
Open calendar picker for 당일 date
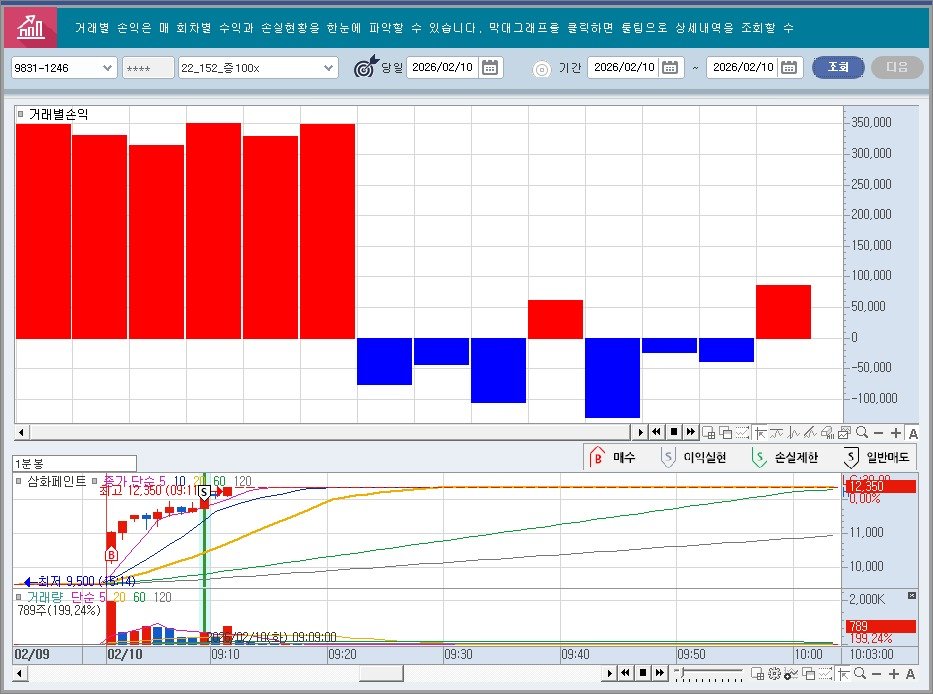point(490,68)
